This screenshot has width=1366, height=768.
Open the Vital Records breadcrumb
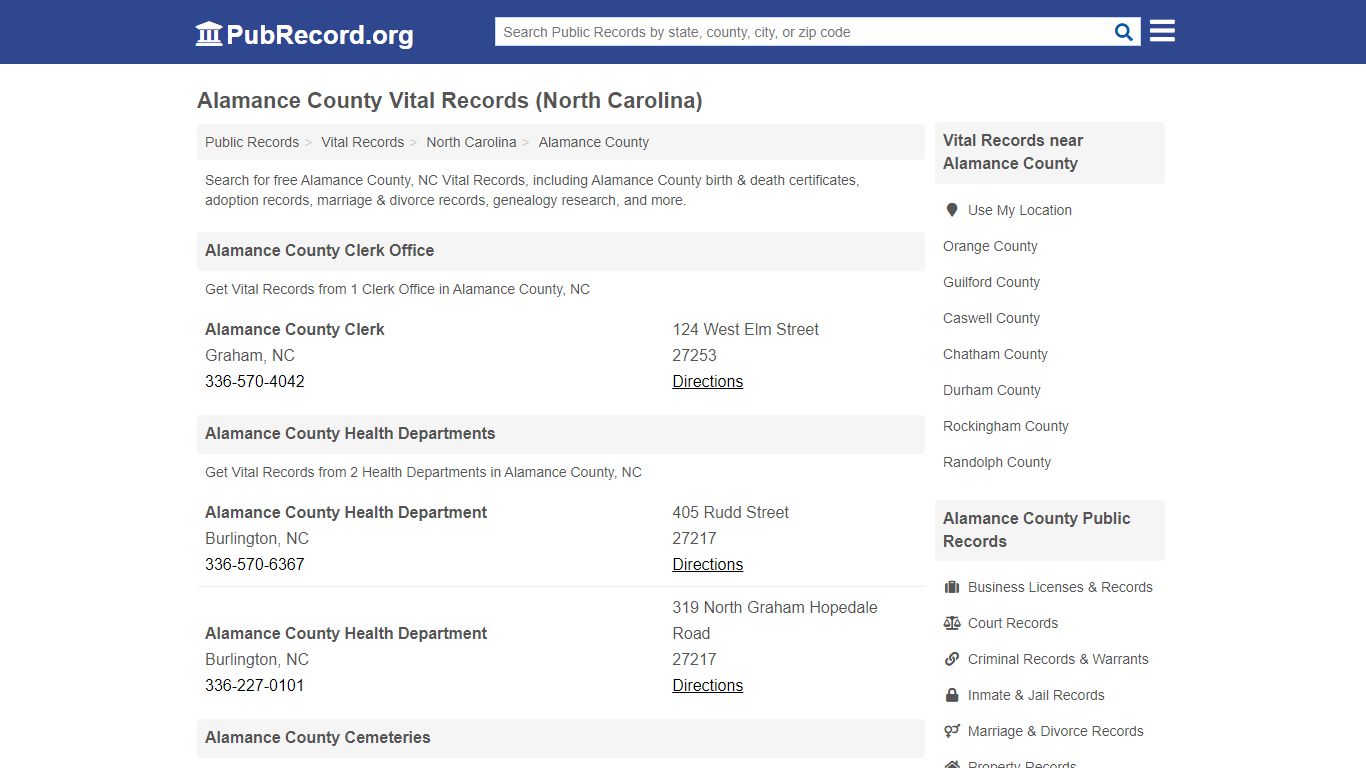tap(363, 142)
